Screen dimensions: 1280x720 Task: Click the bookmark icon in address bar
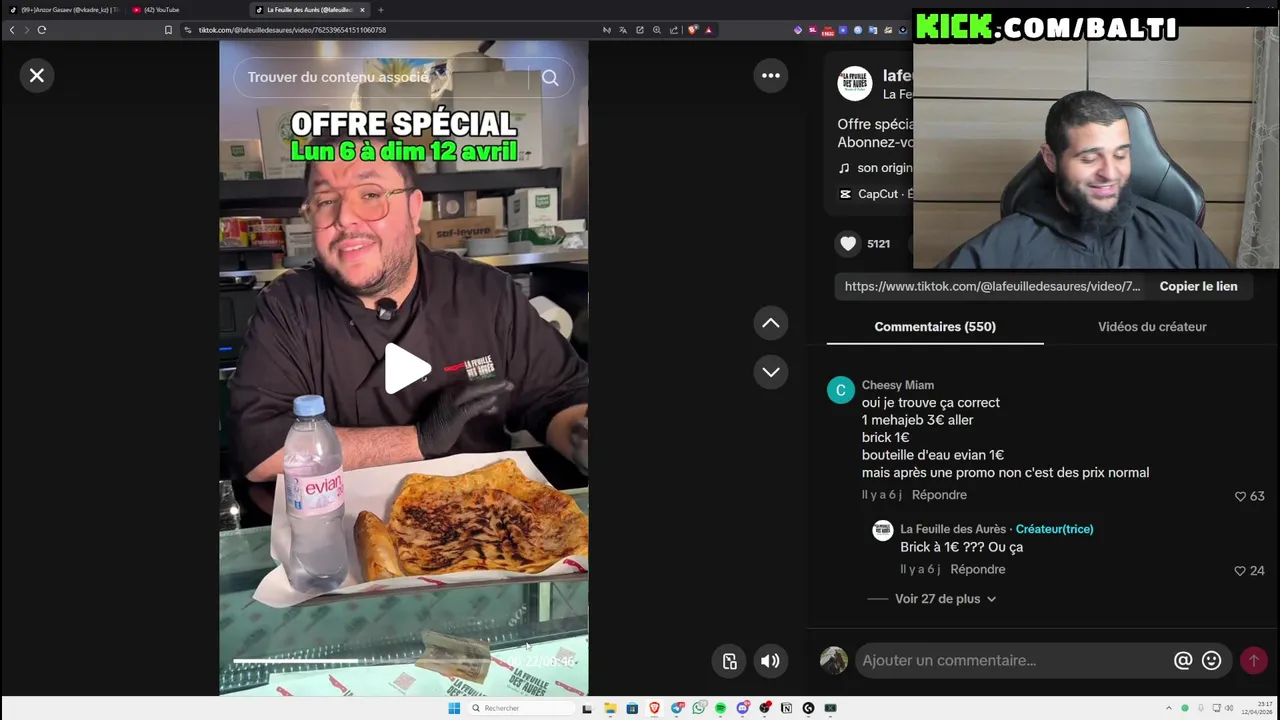coord(168,30)
